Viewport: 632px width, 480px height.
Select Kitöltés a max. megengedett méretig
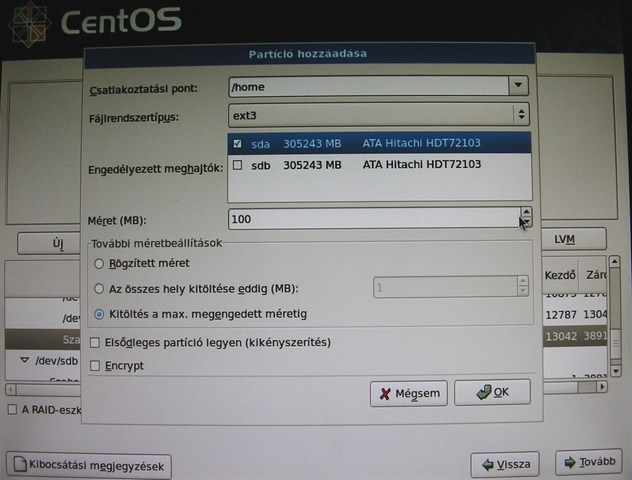point(99,314)
